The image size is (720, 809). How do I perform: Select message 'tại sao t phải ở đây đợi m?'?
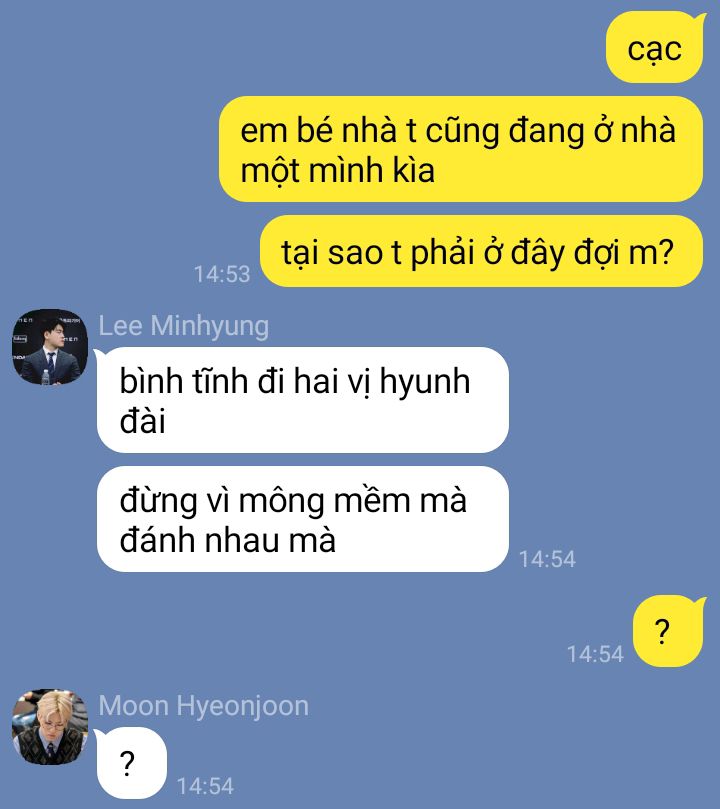pyautogui.click(x=481, y=251)
